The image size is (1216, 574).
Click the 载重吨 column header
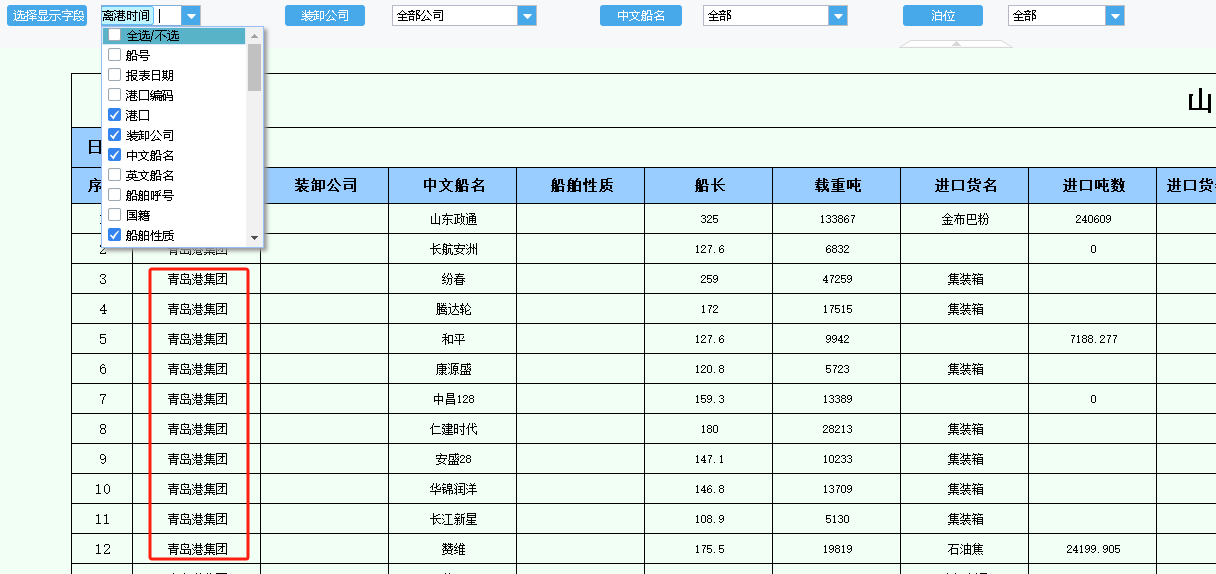tap(837, 185)
